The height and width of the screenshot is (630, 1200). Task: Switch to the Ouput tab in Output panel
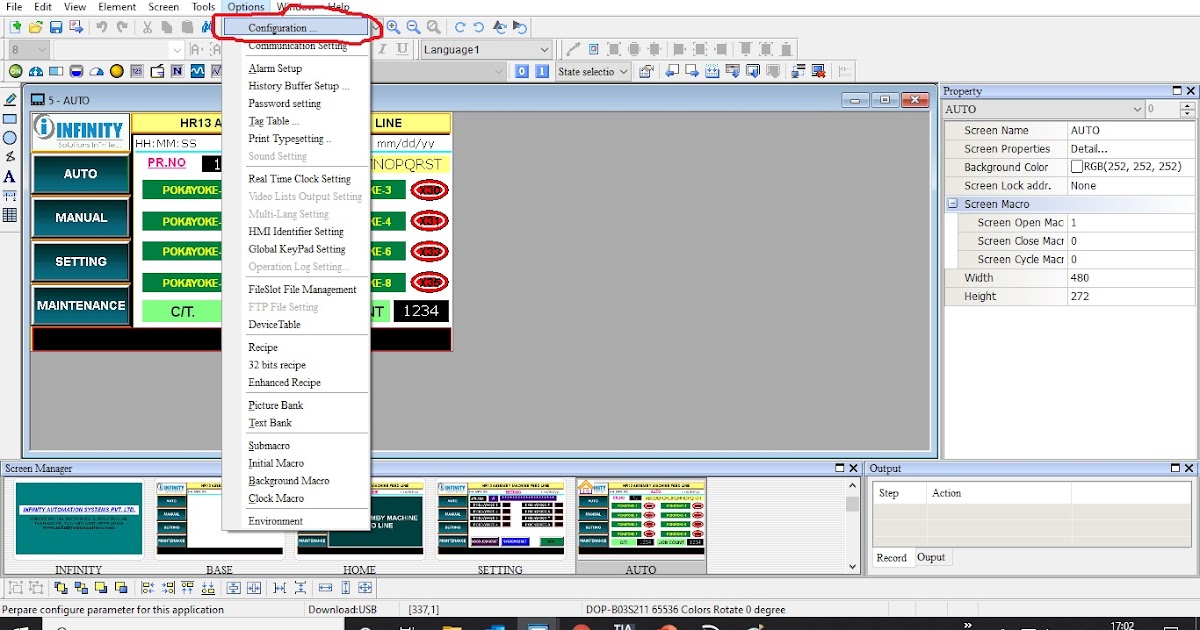[x=932, y=558]
